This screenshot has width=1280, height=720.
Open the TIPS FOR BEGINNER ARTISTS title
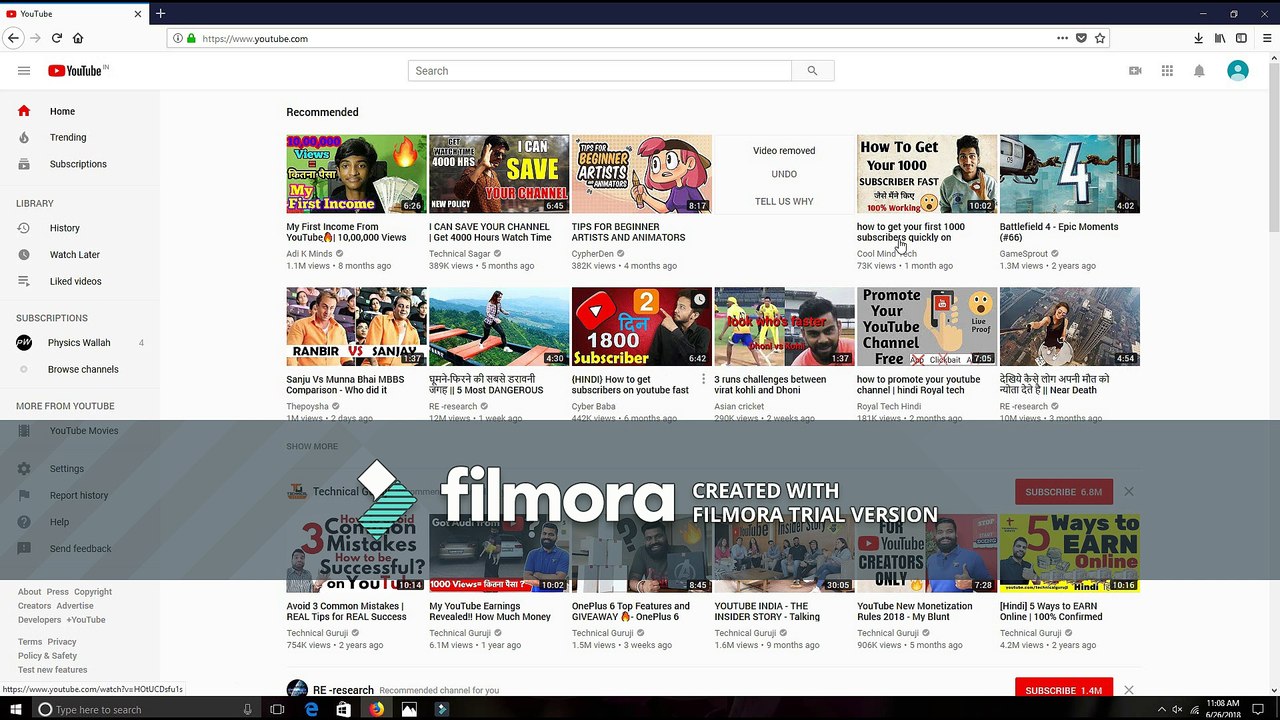(628, 232)
